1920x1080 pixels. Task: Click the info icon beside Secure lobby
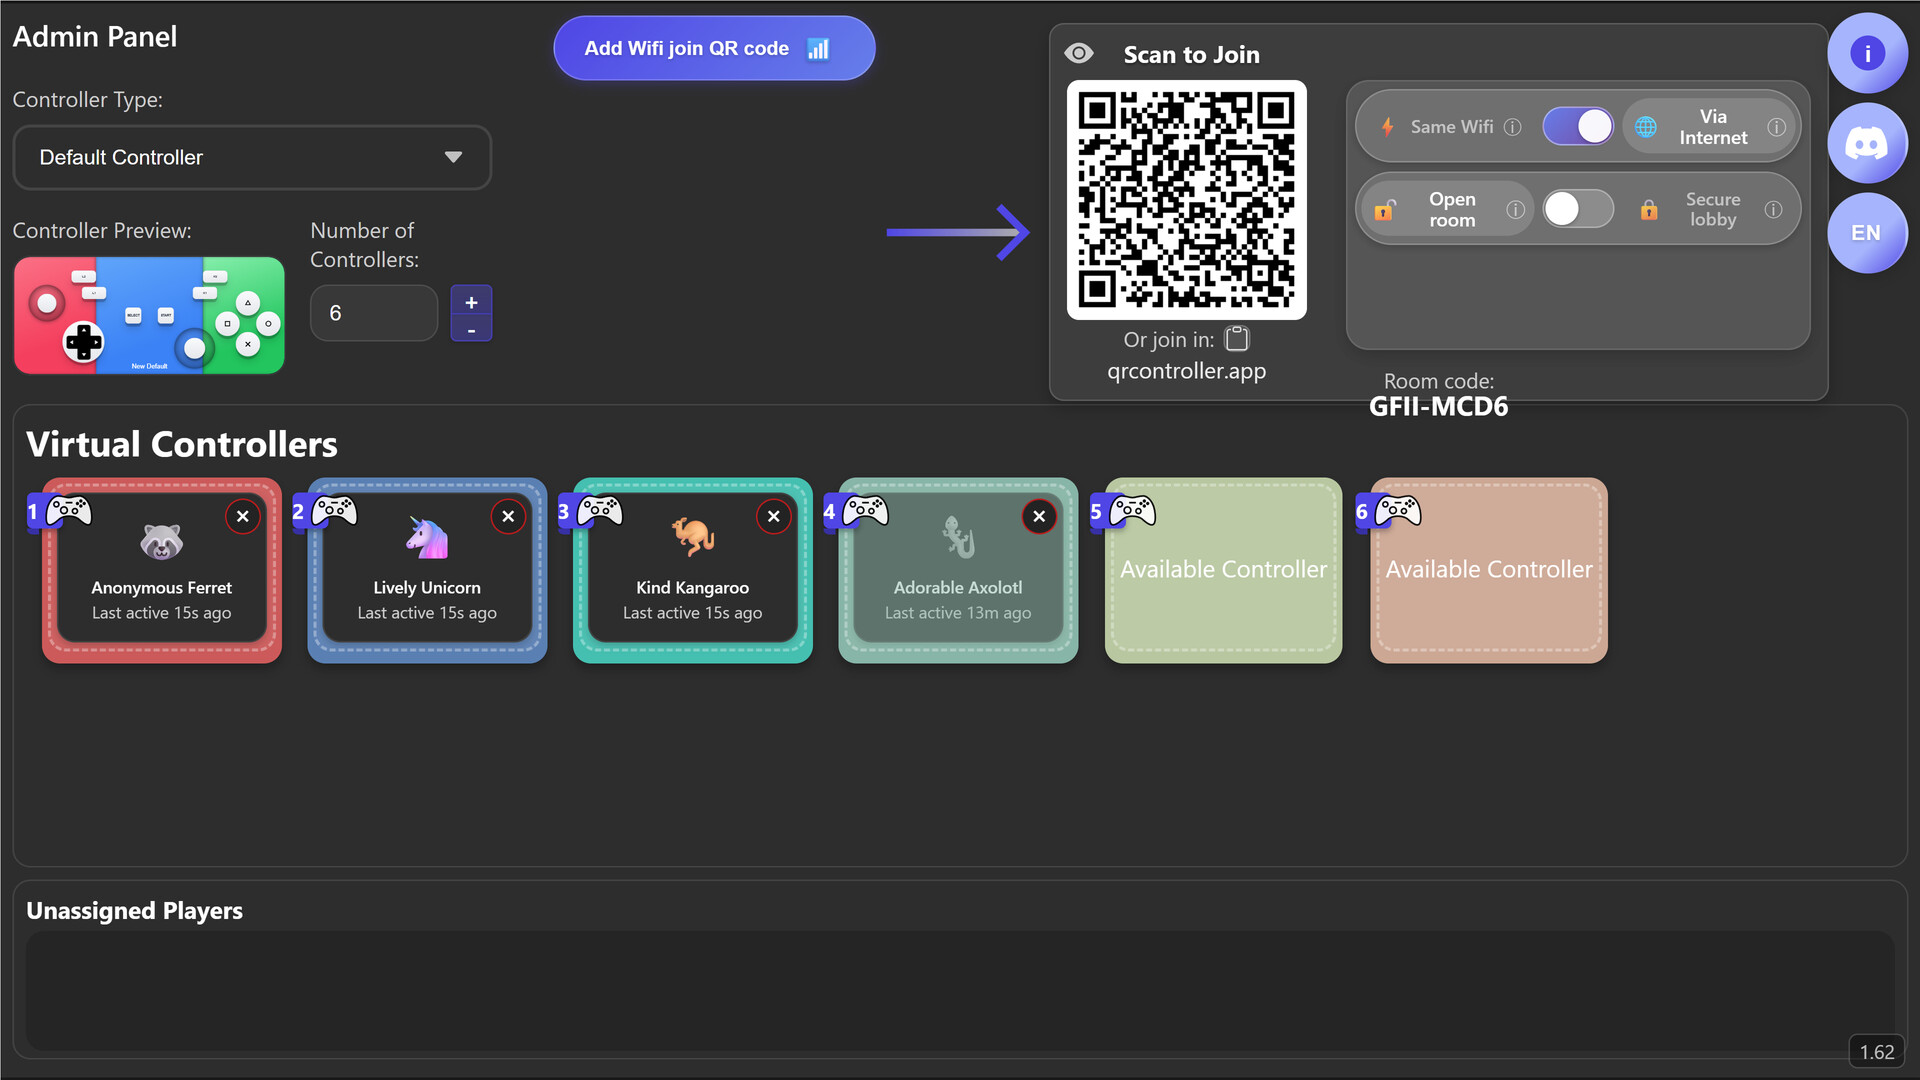pyautogui.click(x=1775, y=210)
